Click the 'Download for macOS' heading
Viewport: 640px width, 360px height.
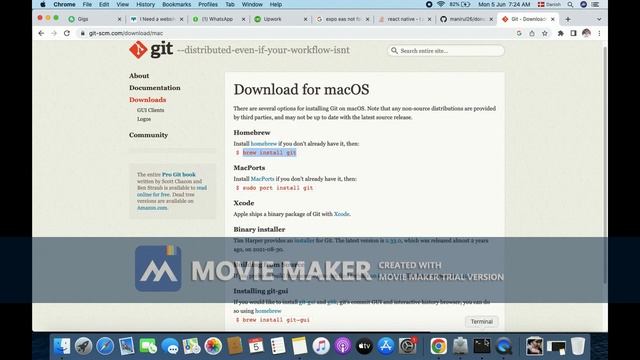pos(301,89)
